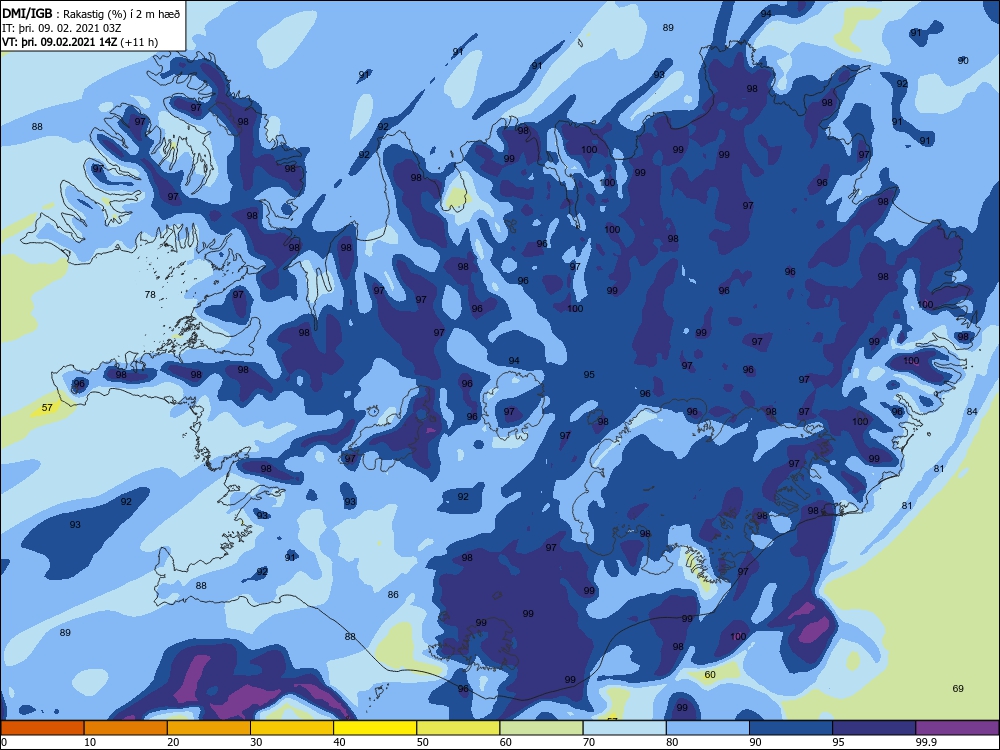Choose the 80–90 medium blue legend swatch
Image resolution: width=1000 pixels, height=750 pixels.
click(x=708, y=728)
